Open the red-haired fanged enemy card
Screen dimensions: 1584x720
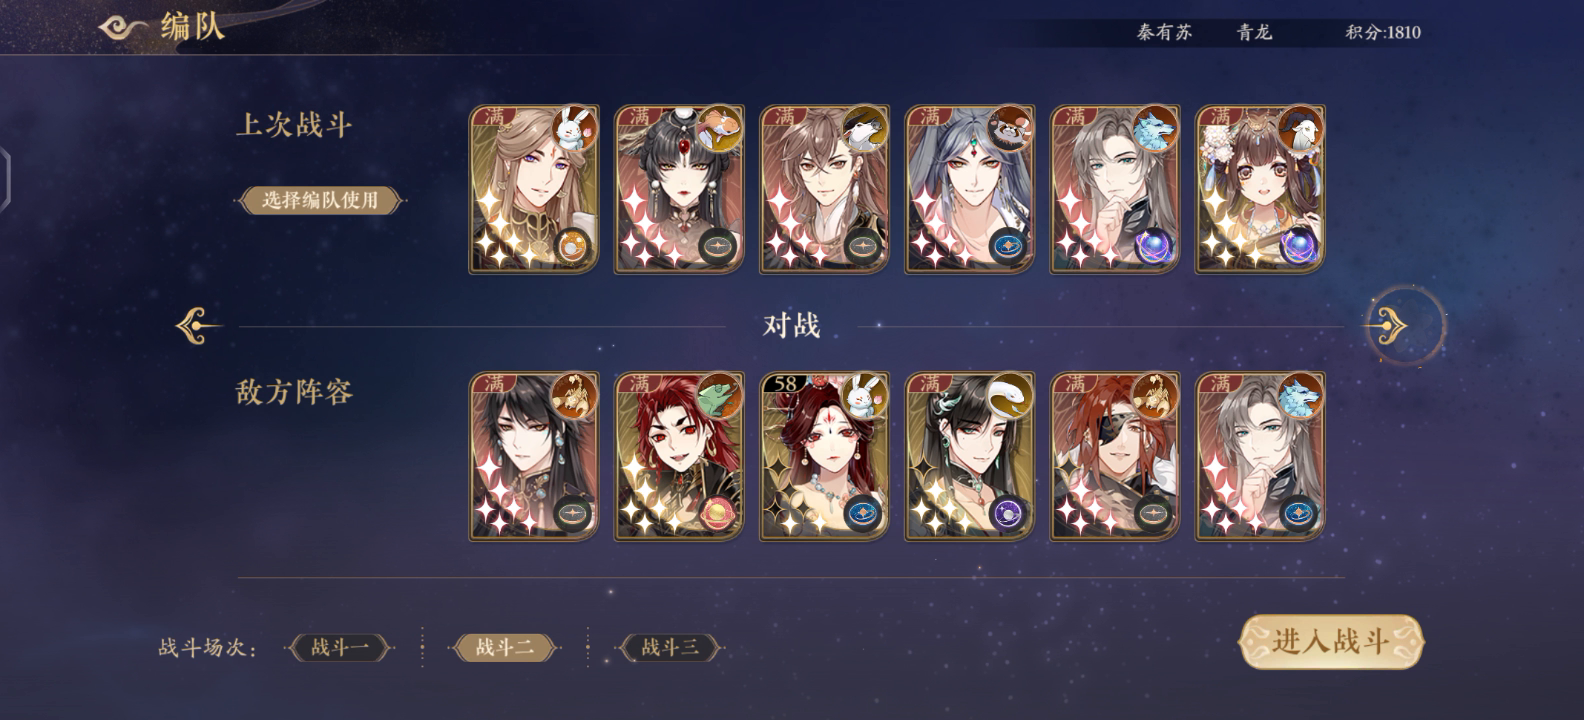coord(679,456)
